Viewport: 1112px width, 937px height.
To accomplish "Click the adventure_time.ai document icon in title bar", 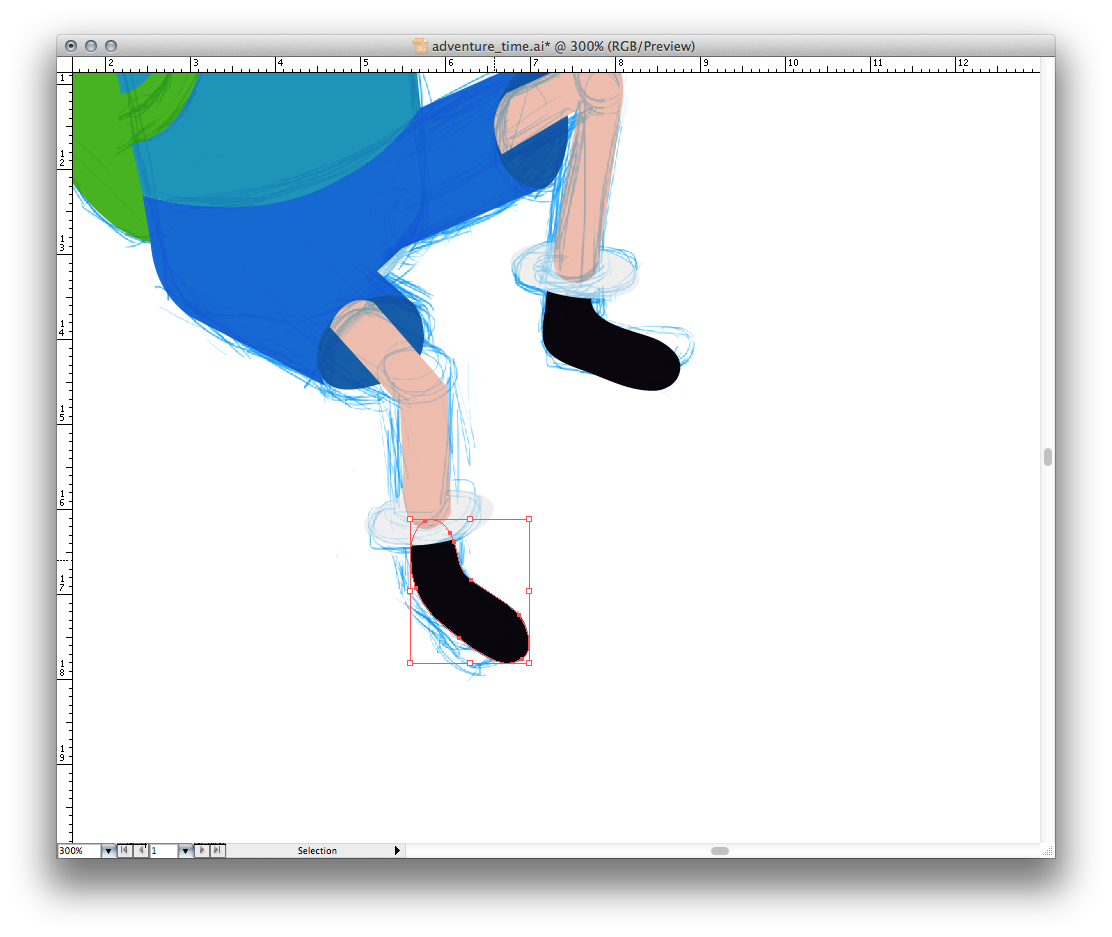I will point(420,46).
